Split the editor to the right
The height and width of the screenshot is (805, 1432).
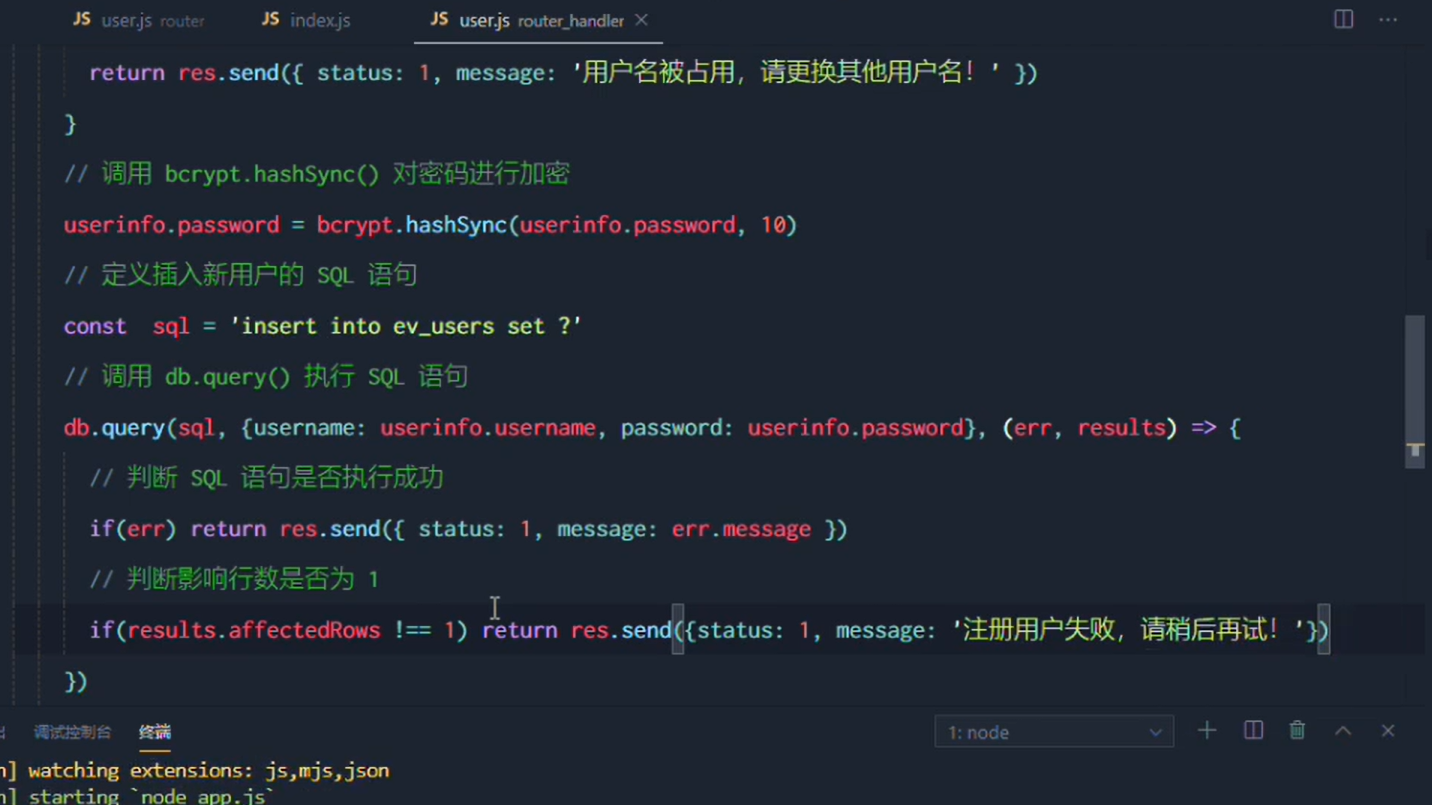point(1343,20)
